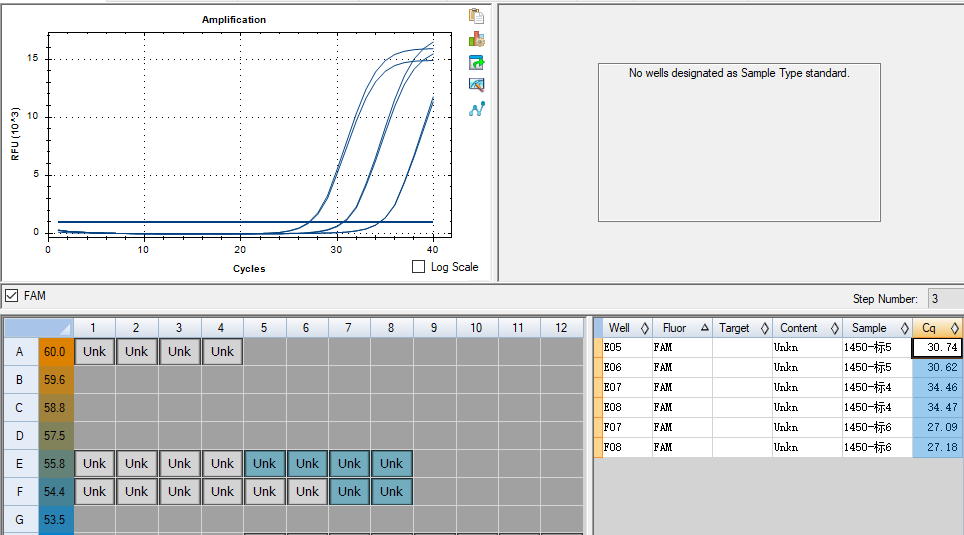This screenshot has width=964, height=535.
Task: Select well F5 Unk in plate
Action: pos(264,491)
